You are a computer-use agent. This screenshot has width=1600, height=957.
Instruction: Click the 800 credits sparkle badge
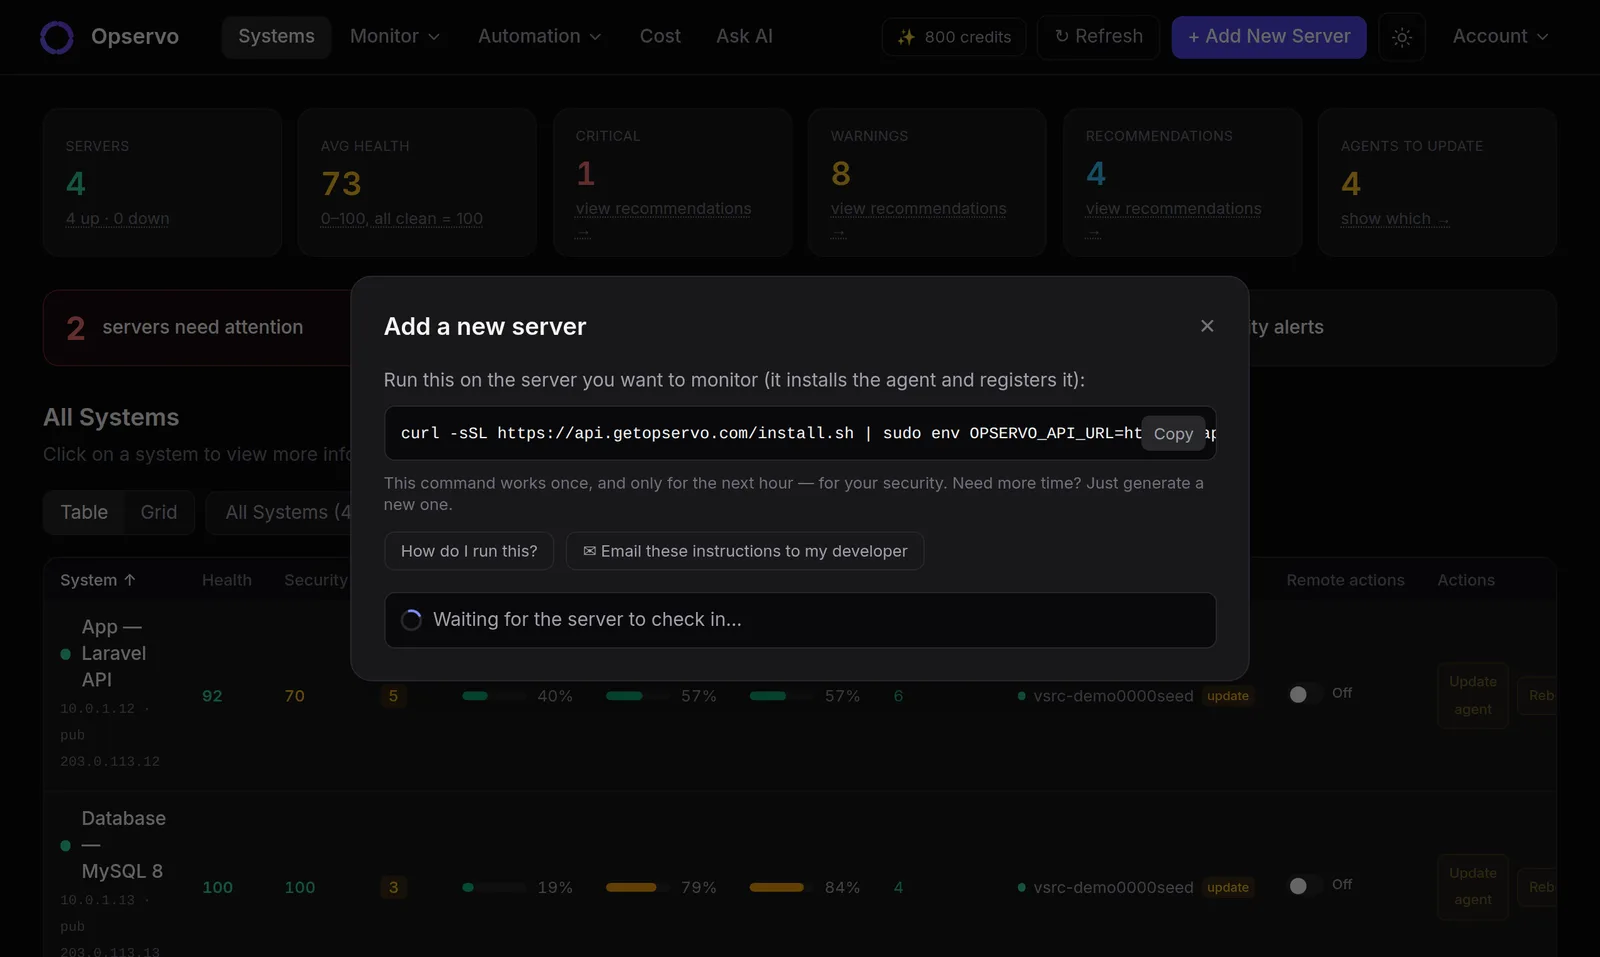(954, 37)
